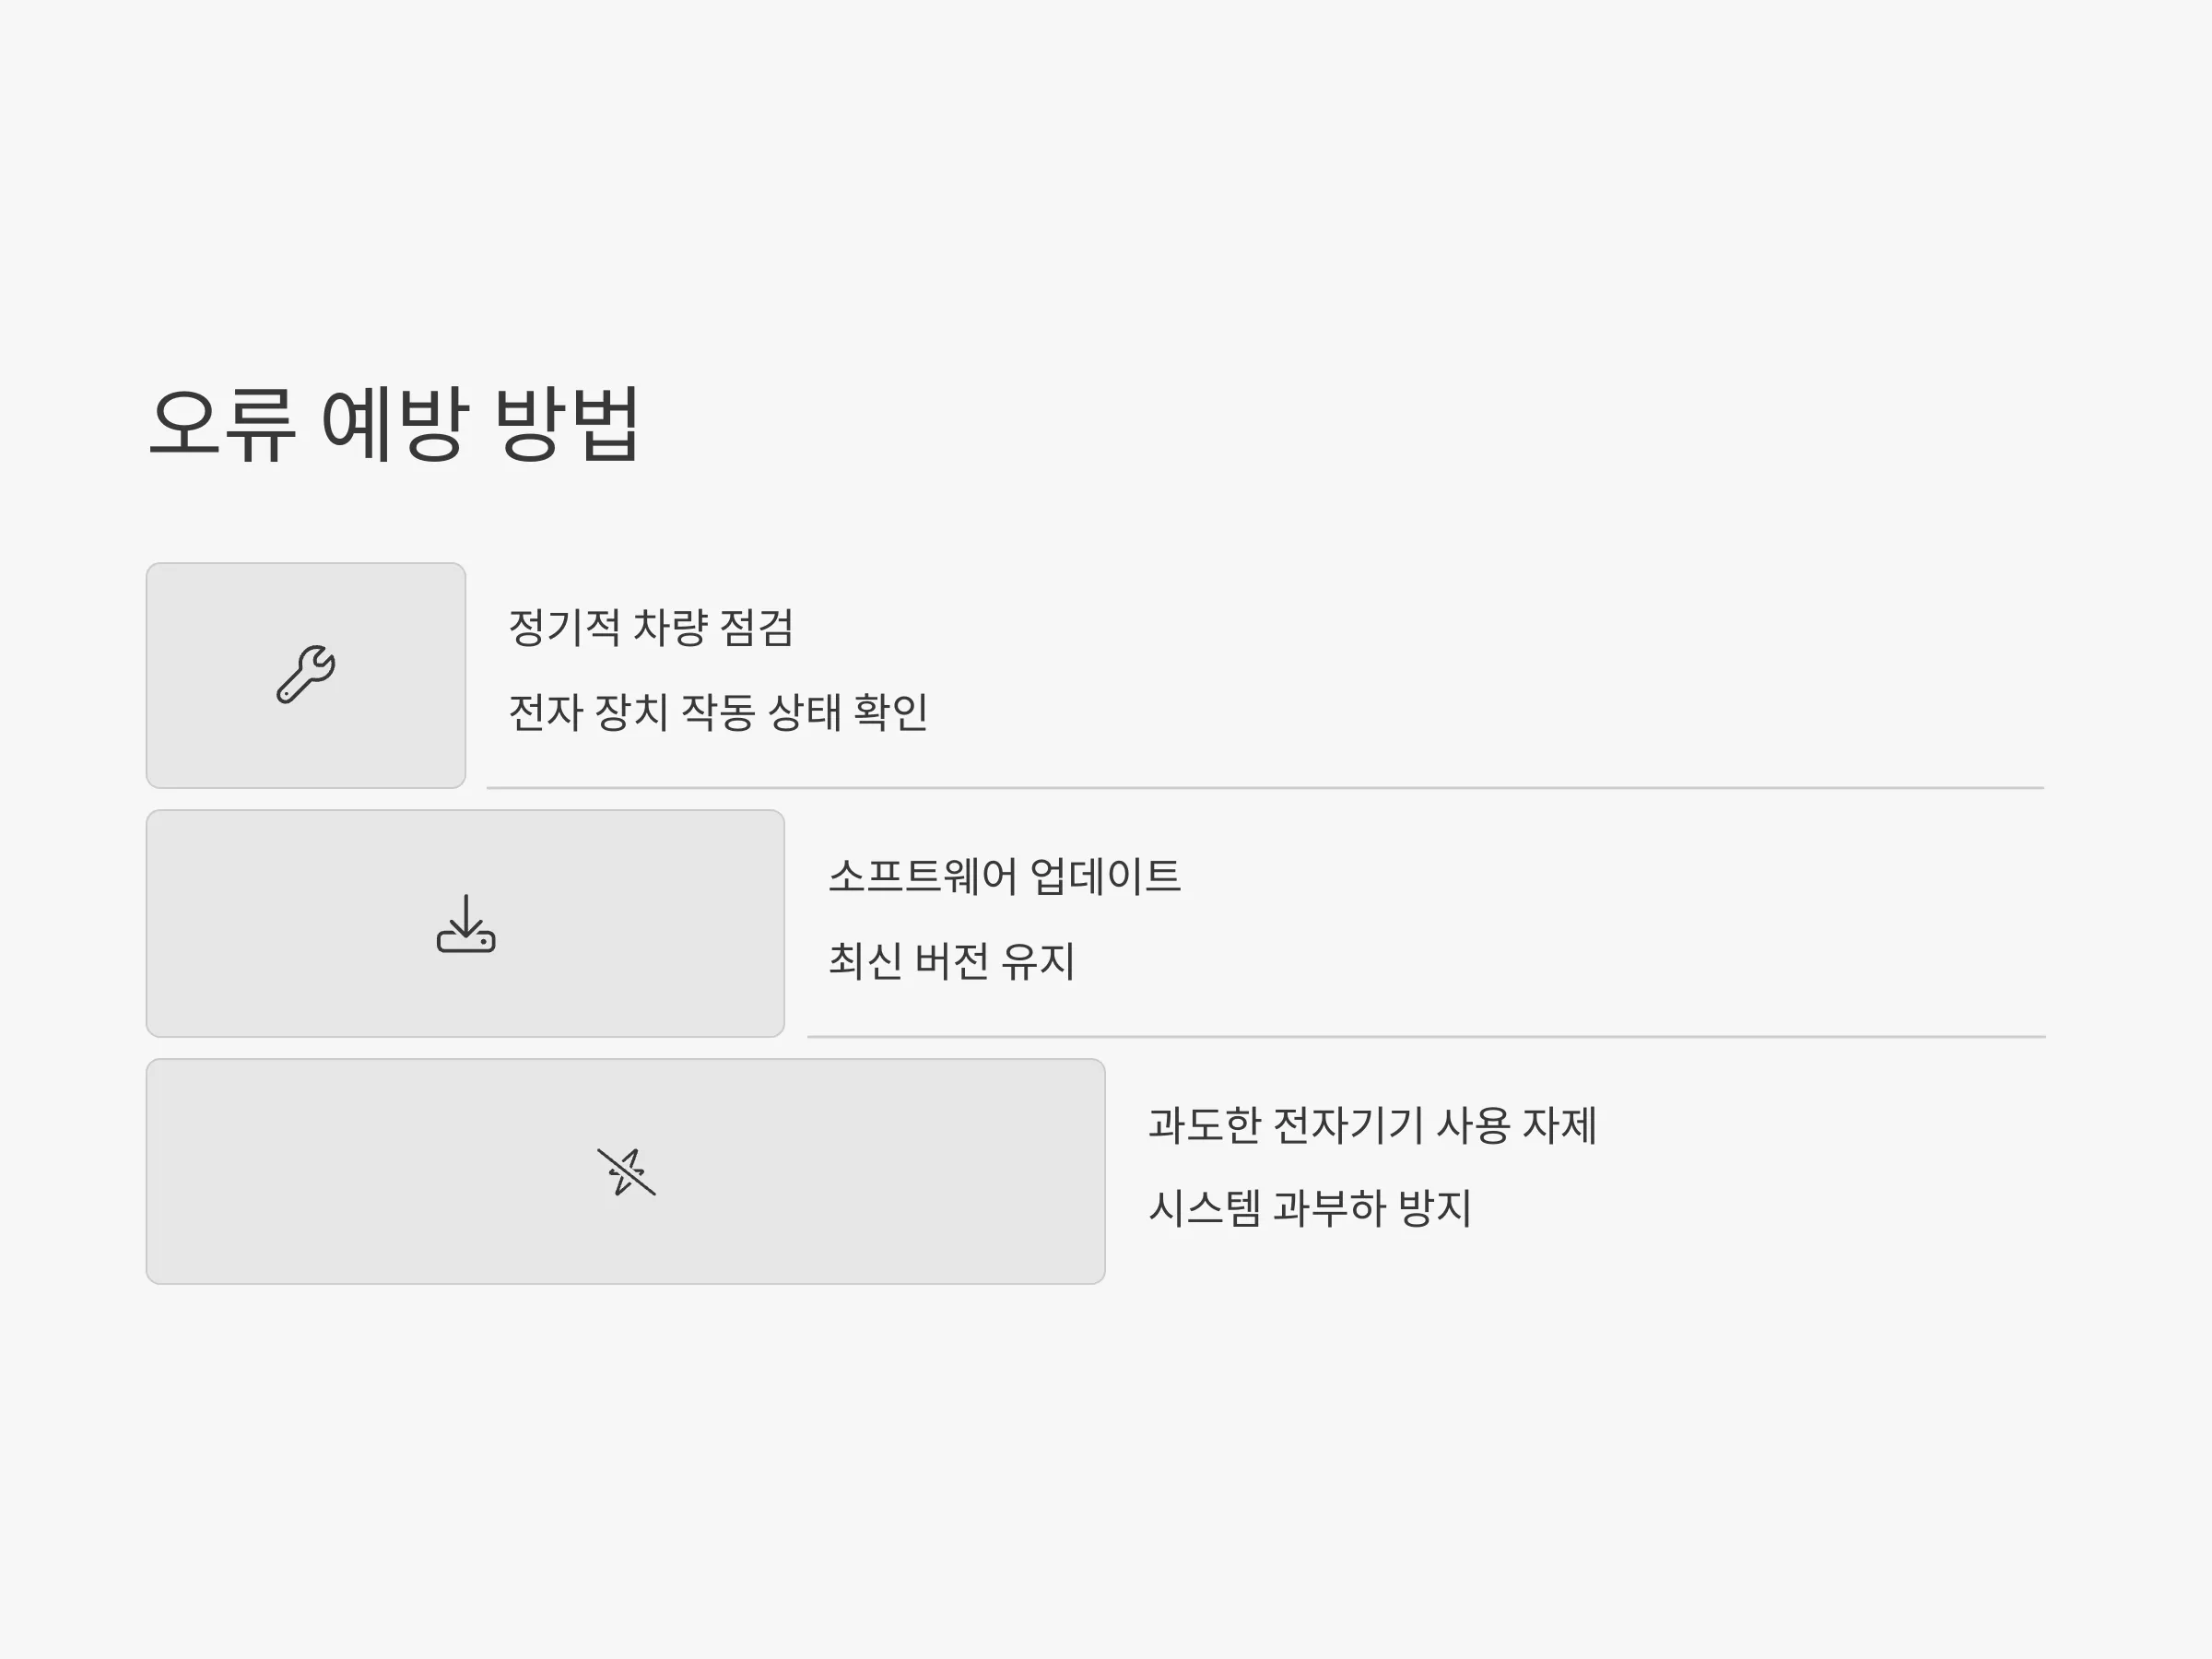Click the crossed-out lightning bolt icon
The width and height of the screenshot is (2212, 1659).
(626, 1171)
